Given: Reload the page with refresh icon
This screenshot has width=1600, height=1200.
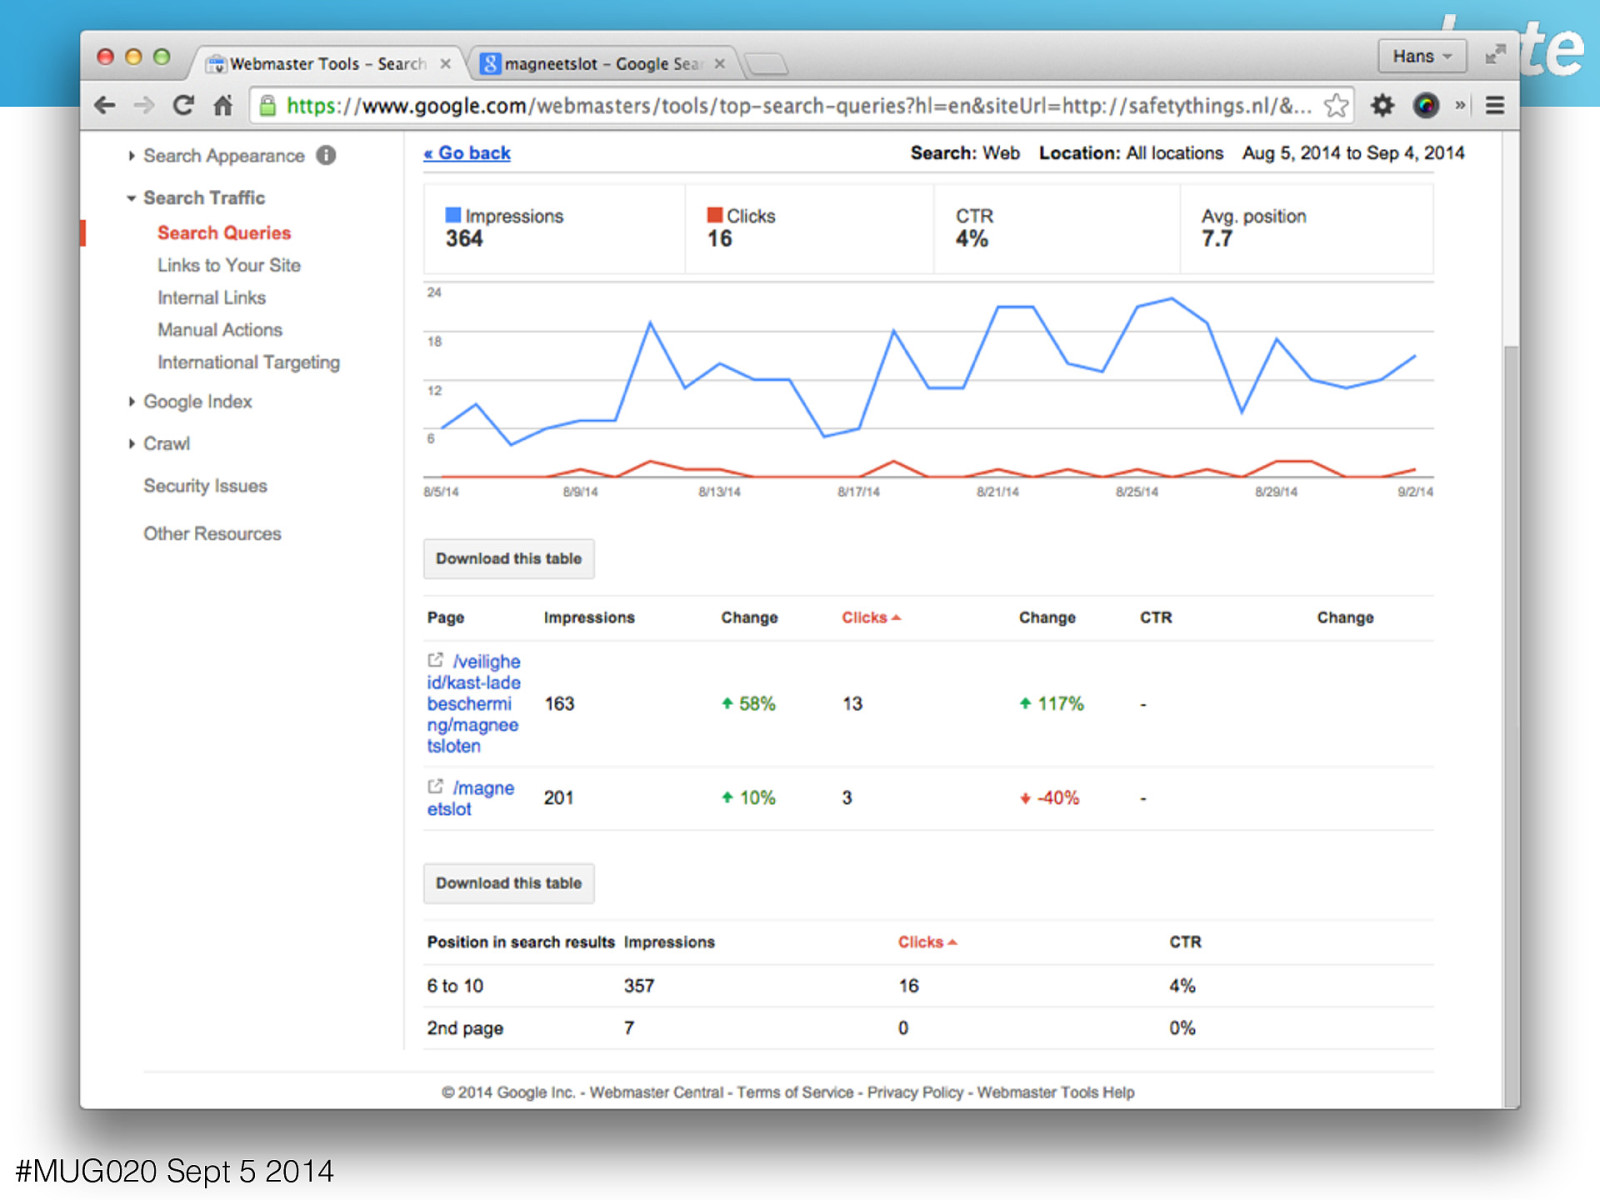Looking at the screenshot, I should [183, 105].
